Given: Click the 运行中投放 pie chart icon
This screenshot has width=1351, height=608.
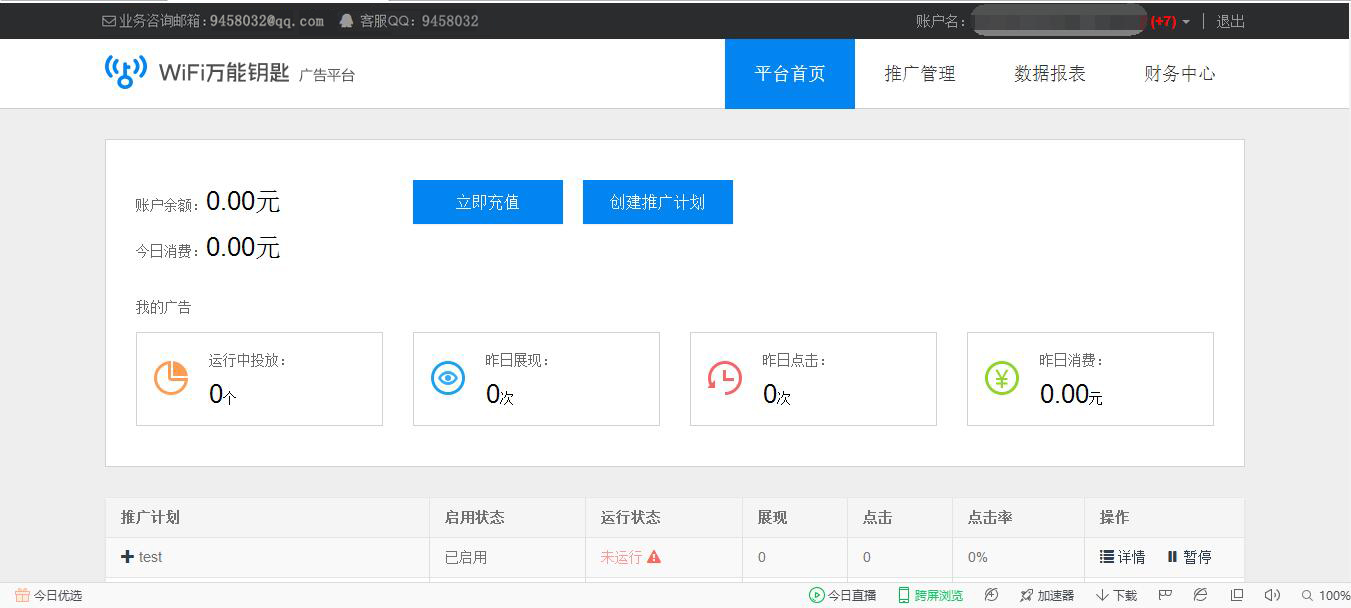Looking at the screenshot, I should point(171,378).
